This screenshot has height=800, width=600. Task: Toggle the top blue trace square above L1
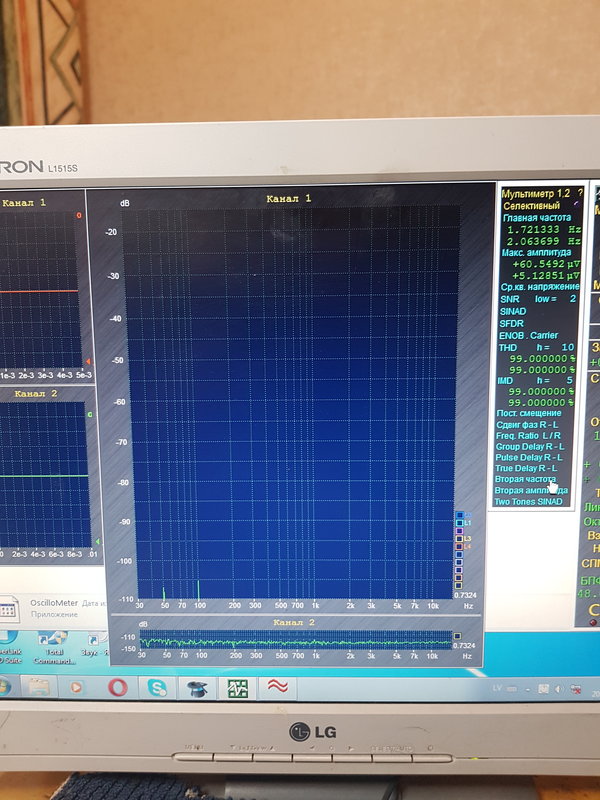pyautogui.click(x=460, y=515)
